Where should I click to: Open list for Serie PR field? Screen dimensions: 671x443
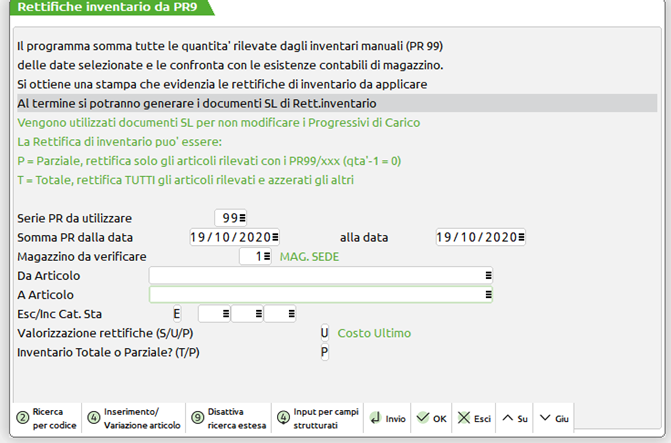coord(243,218)
